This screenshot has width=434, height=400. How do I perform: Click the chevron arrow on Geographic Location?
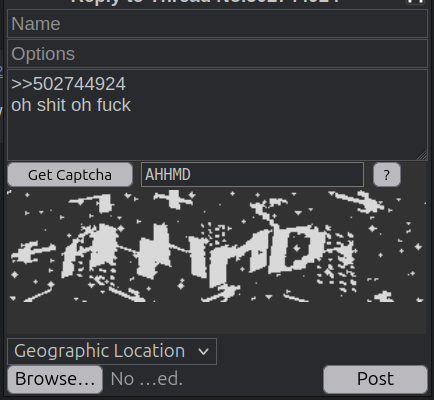(x=203, y=351)
